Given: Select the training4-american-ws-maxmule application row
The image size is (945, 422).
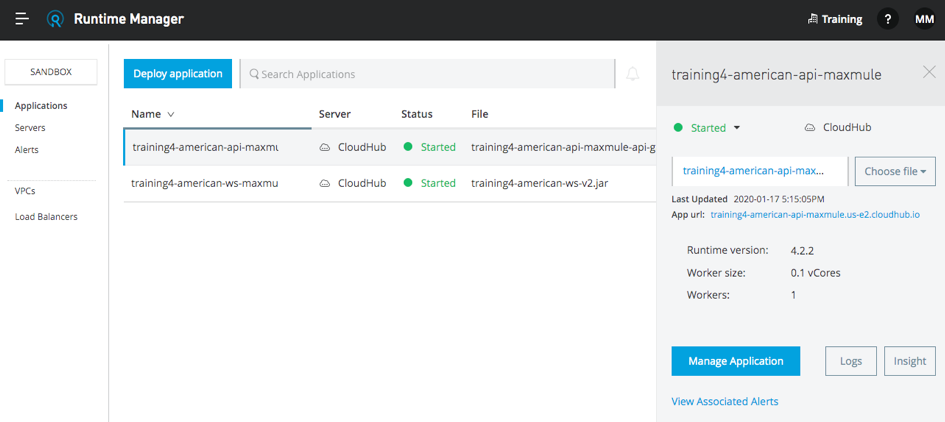Looking at the screenshot, I should 389,183.
